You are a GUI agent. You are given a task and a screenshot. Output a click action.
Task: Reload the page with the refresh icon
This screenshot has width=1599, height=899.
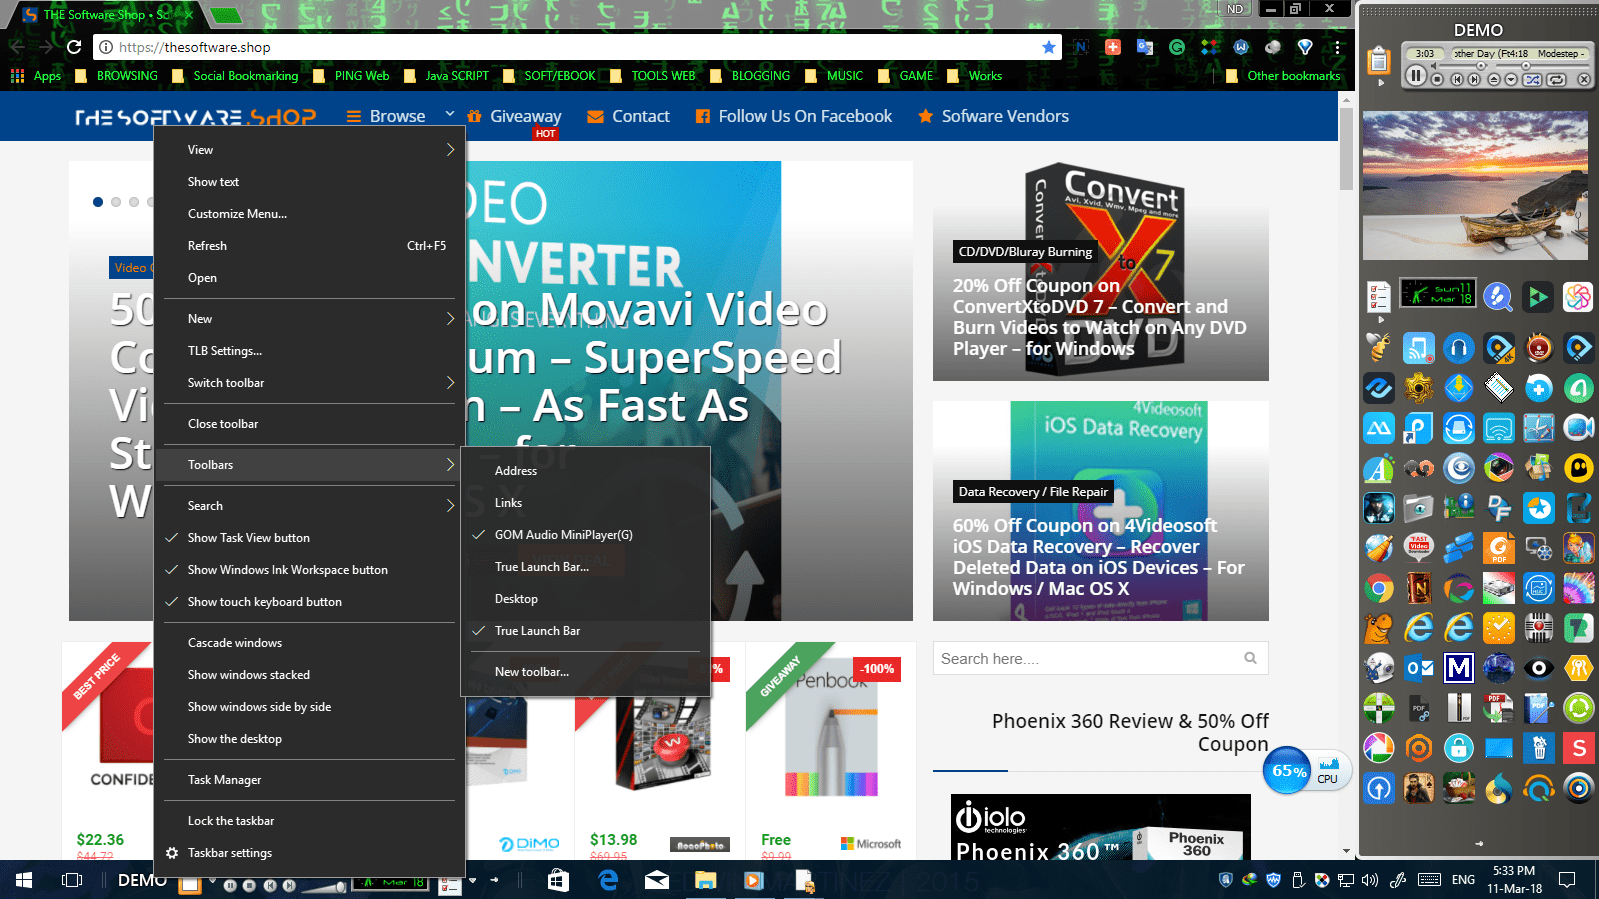(x=73, y=47)
